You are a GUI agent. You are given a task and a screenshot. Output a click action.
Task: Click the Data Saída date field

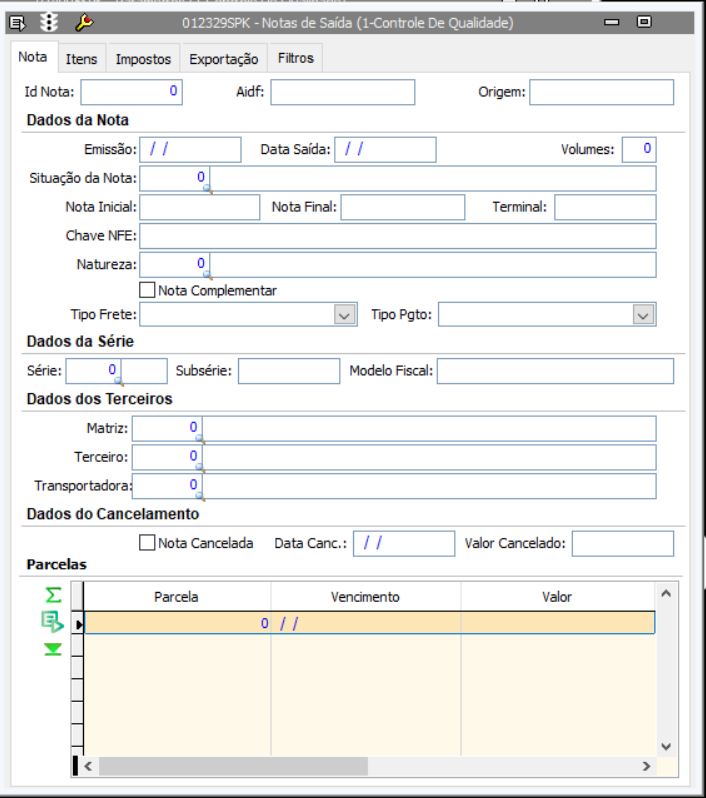click(385, 150)
